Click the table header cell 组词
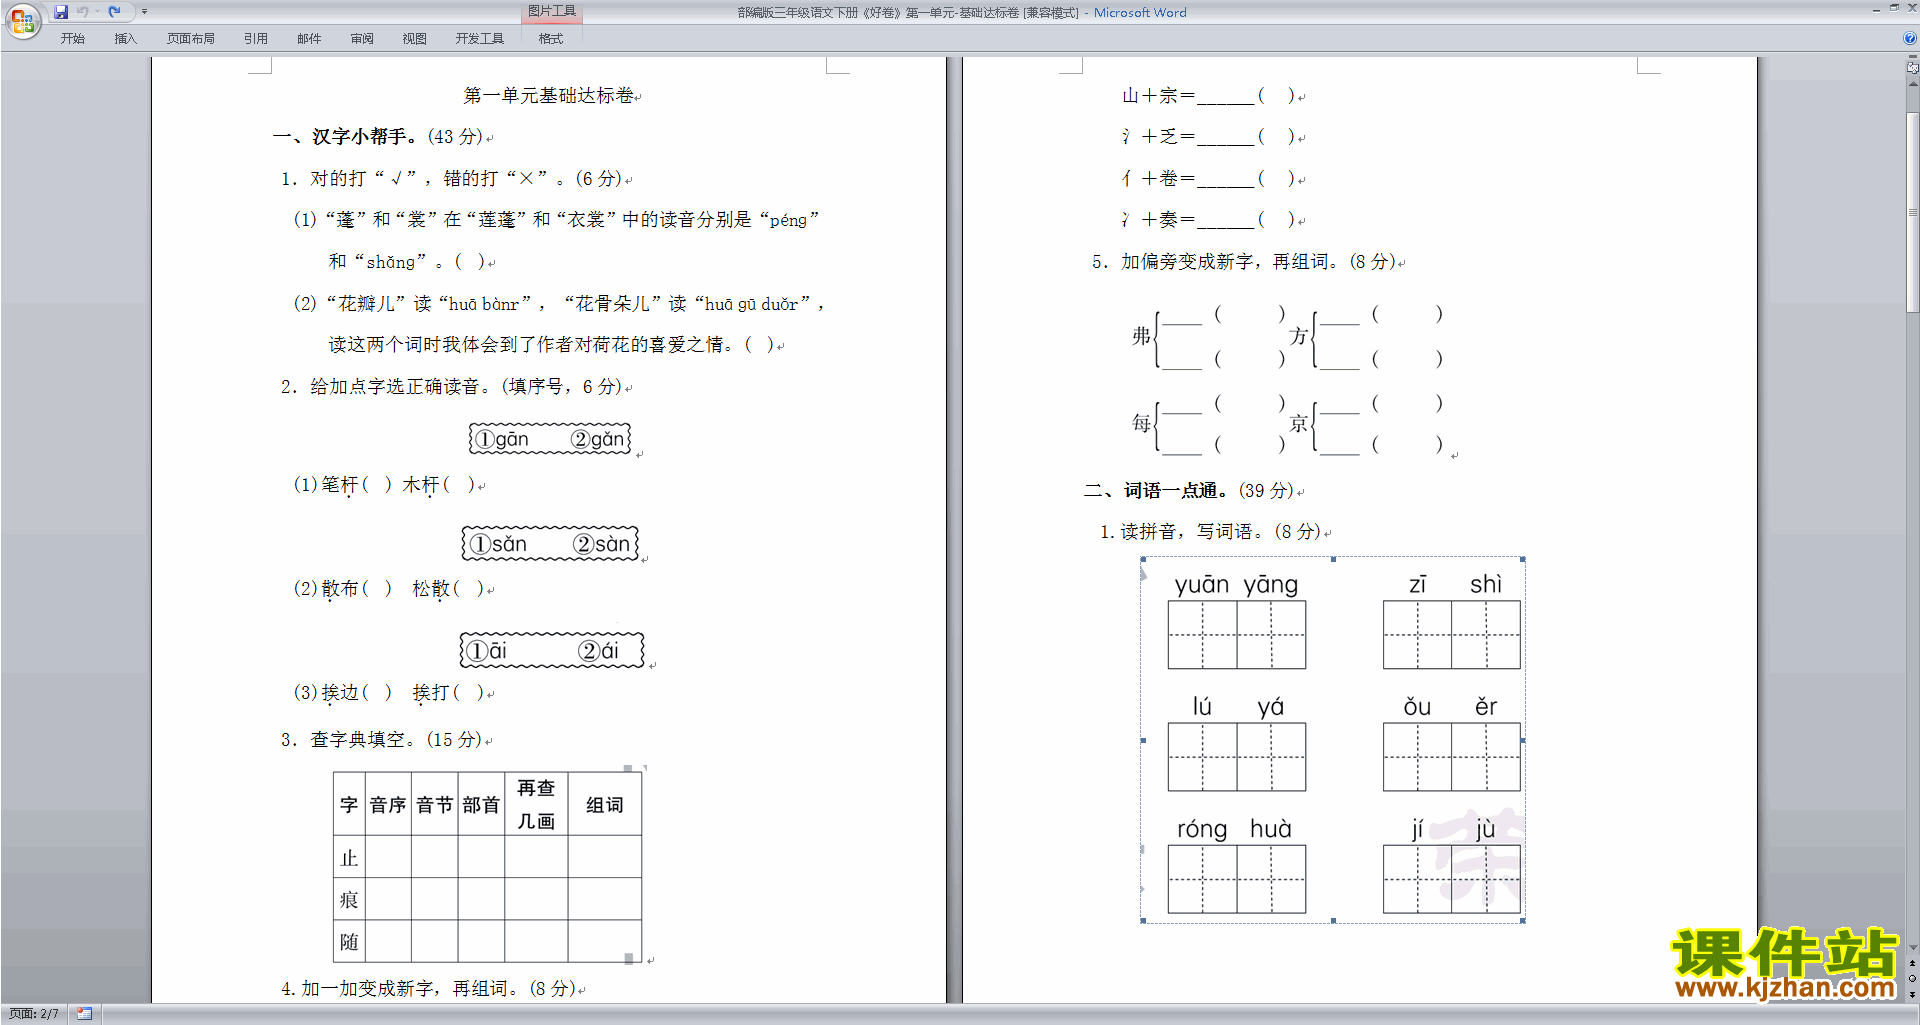 [x=604, y=805]
